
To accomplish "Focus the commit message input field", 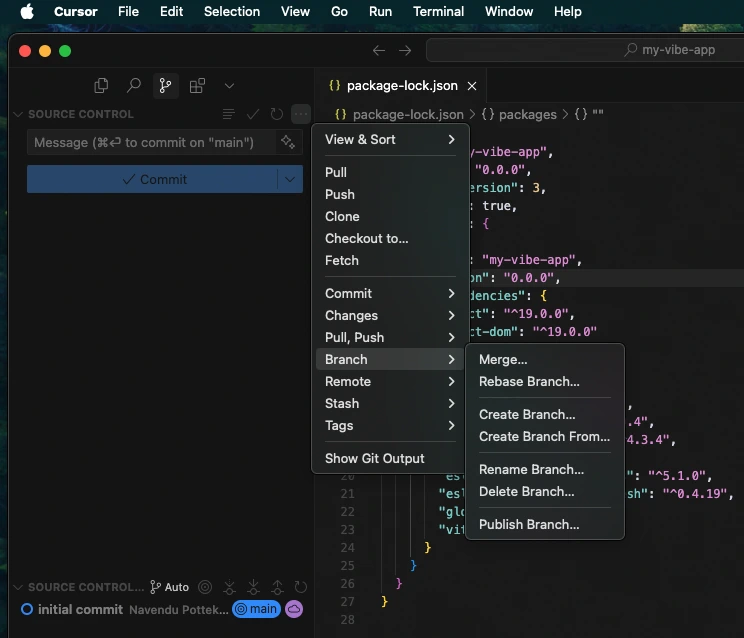I will point(152,142).
